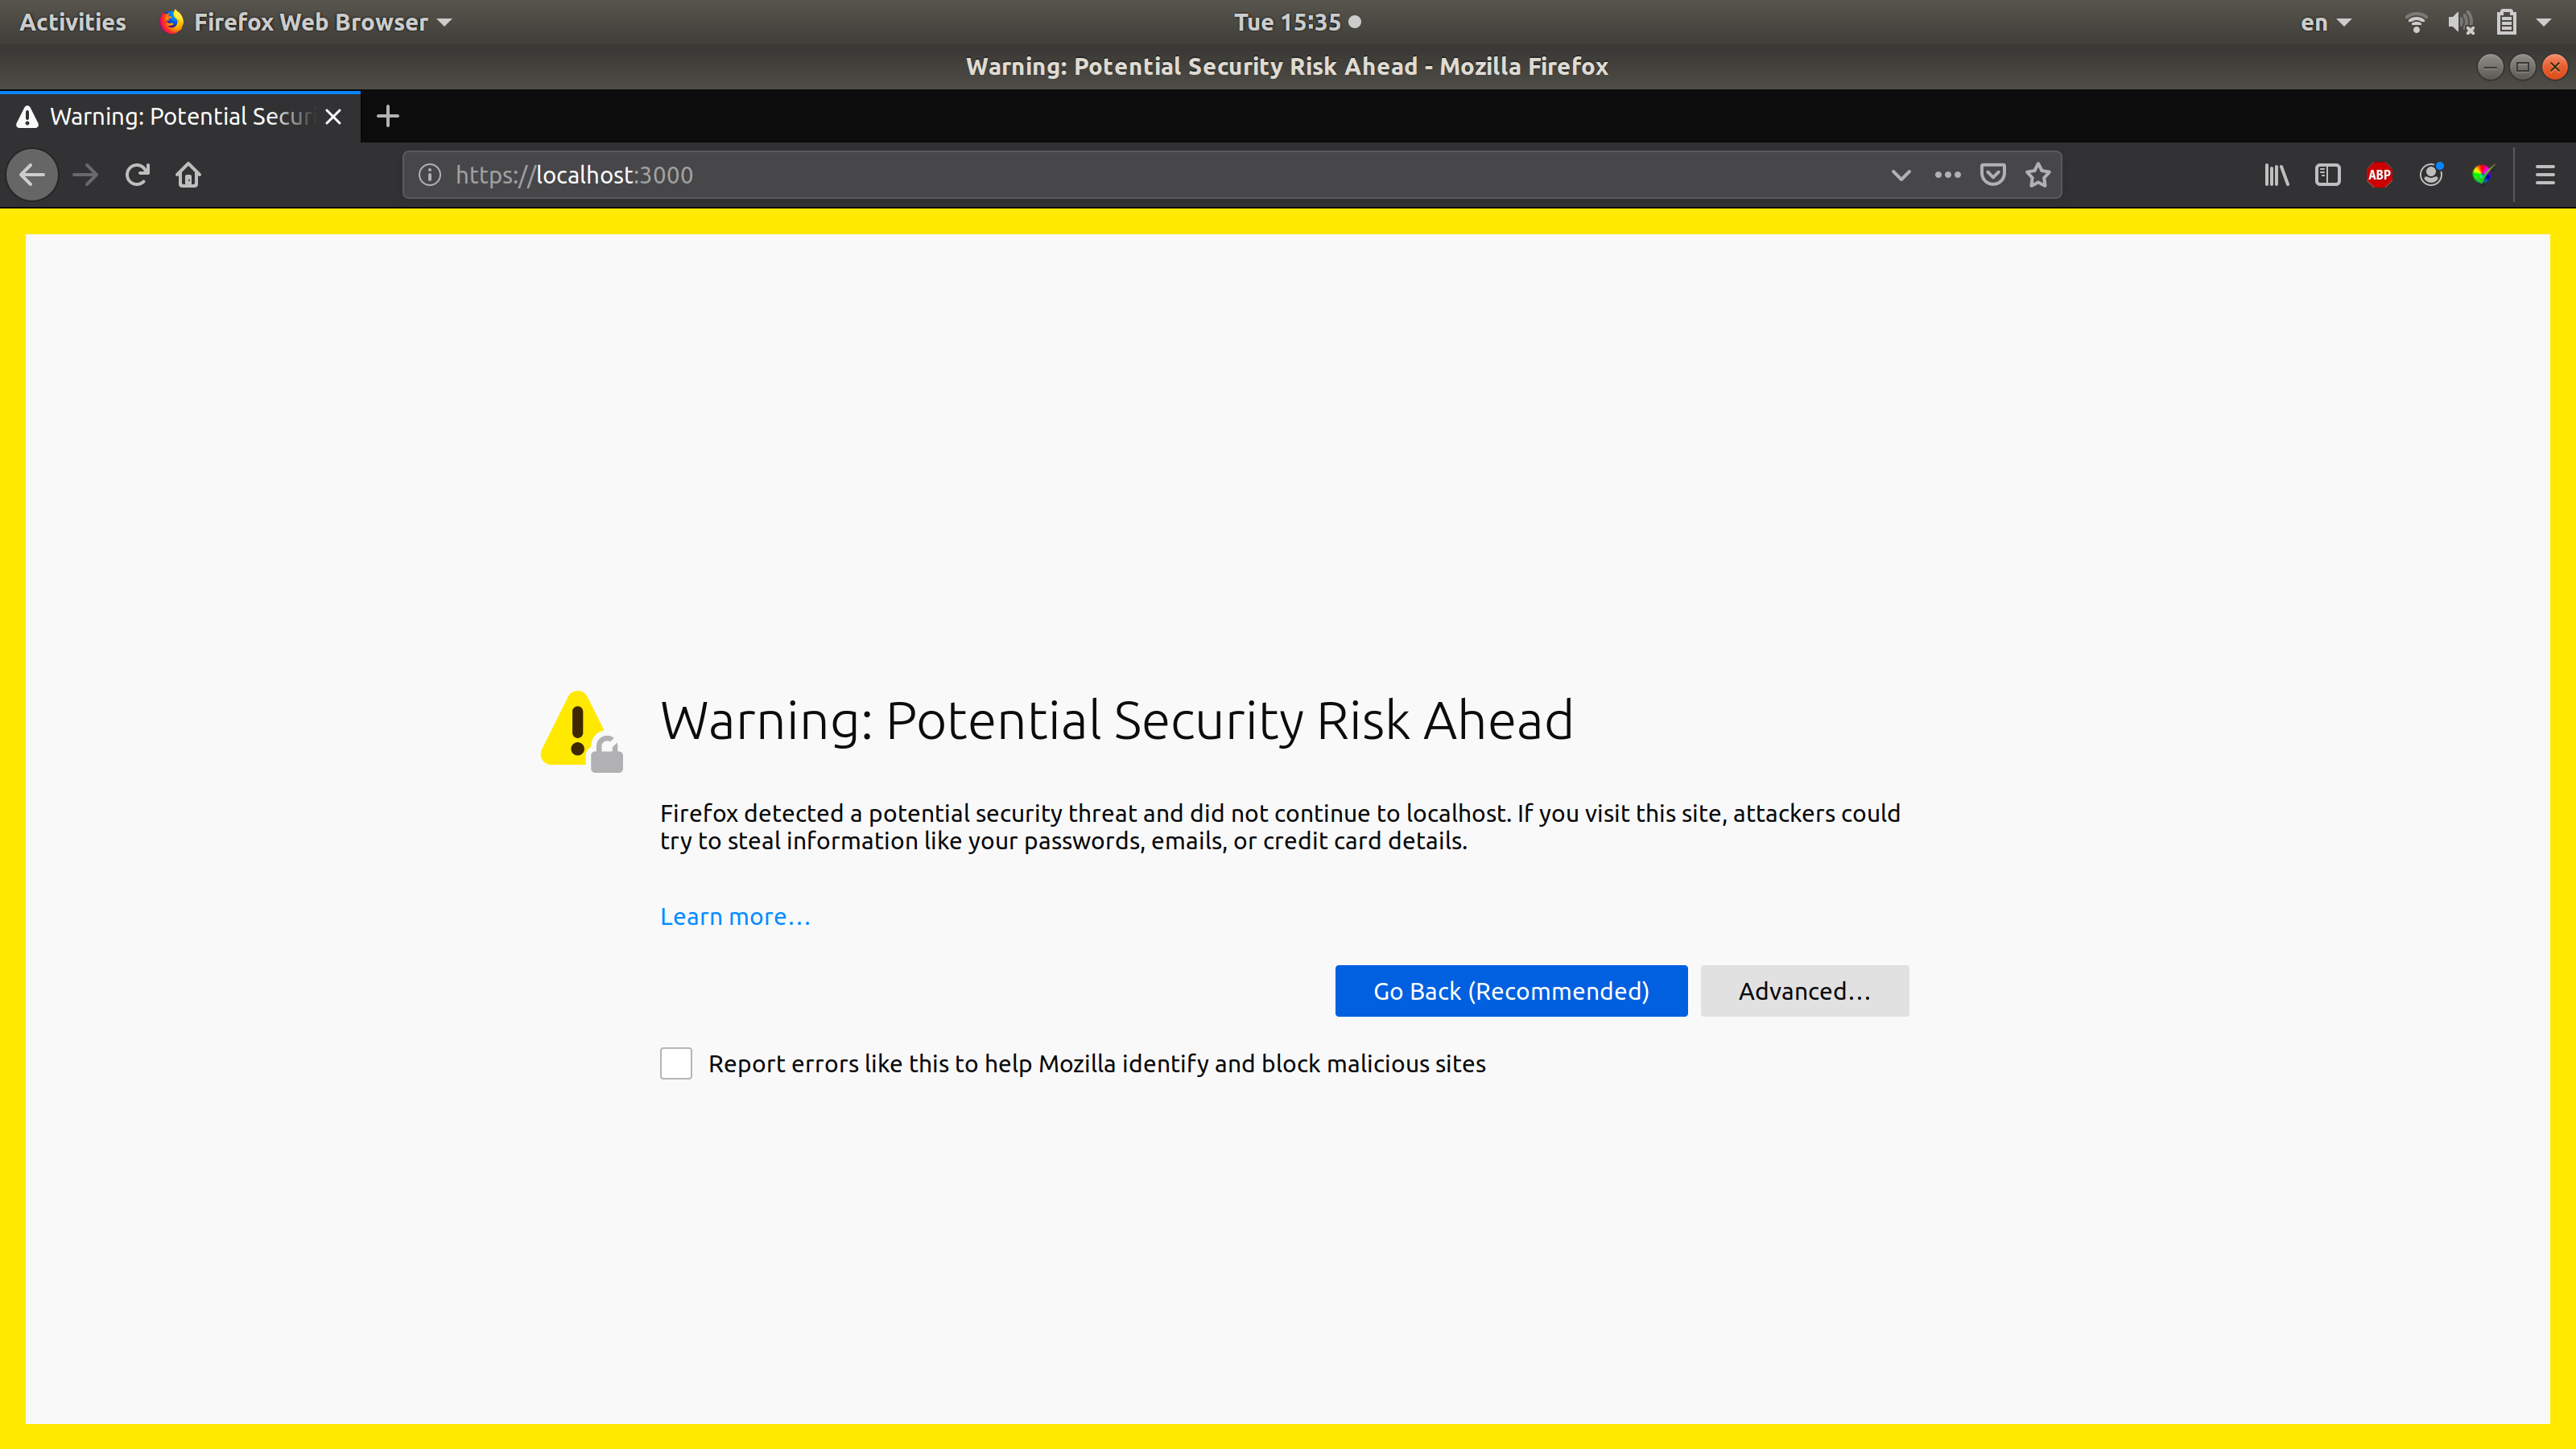This screenshot has width=2576, height=1449.
Task: Open the Firefox home page icon
Action: (189, 175)
